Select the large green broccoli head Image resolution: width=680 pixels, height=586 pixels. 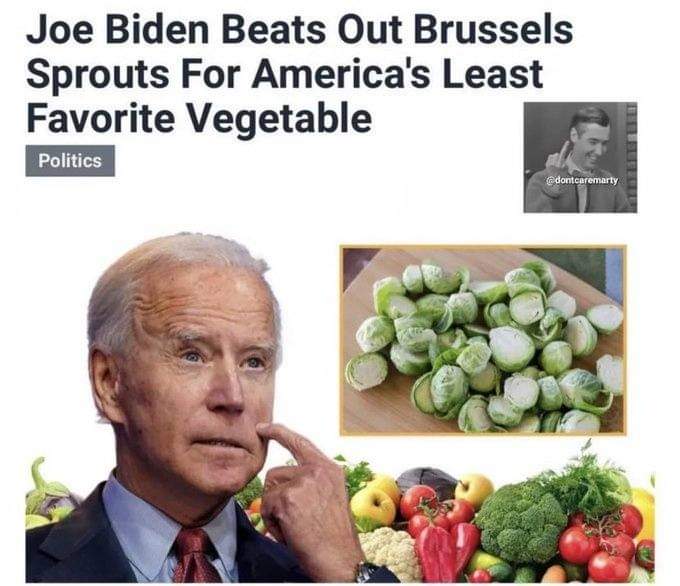pyautogui.click(x=520, y=523)
